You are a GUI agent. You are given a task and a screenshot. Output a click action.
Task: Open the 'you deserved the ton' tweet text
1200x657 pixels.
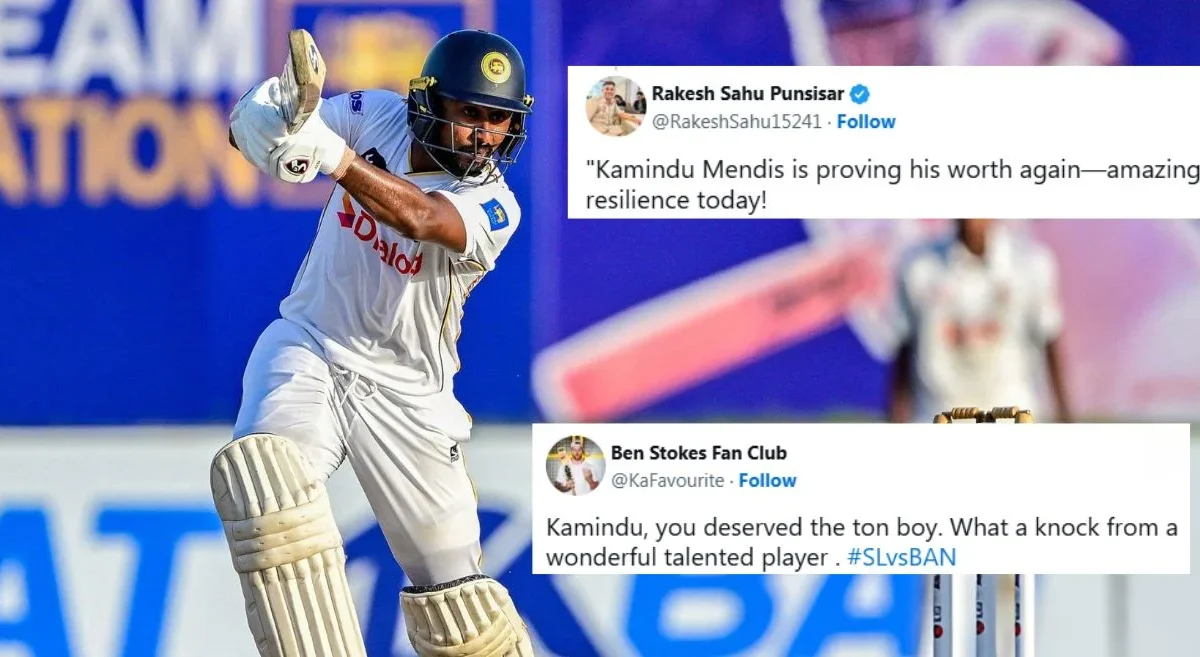click(862, 543)
